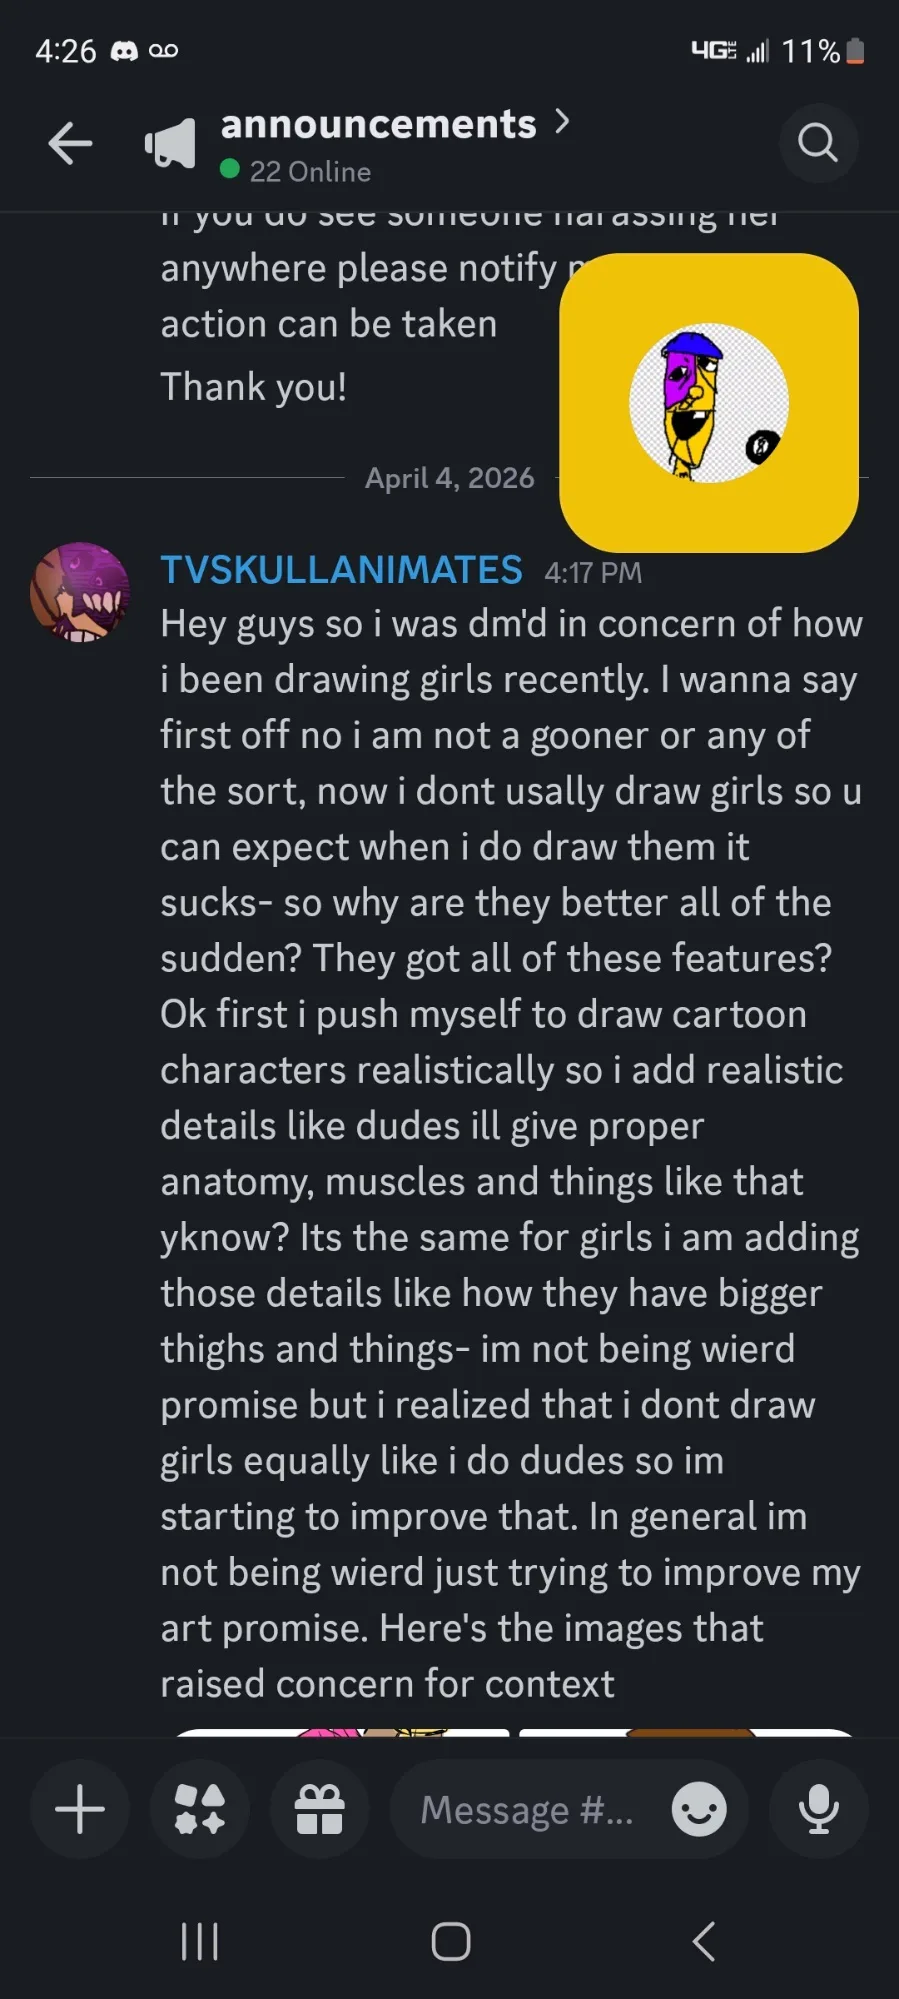Open TVSKULLANIMATES user profile name

point(341,570)
